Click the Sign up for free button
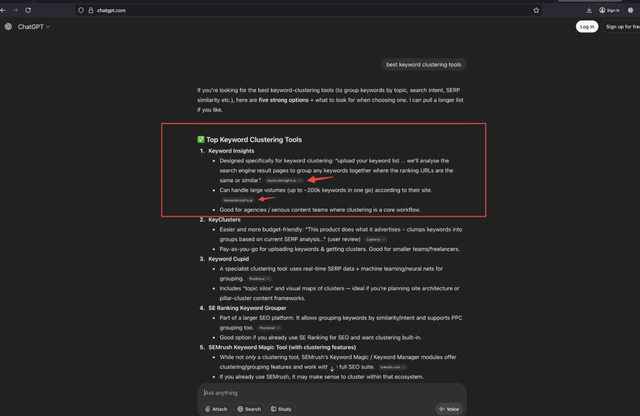The width and height of the screenshot is (640, 416). [x=622, y=27]
